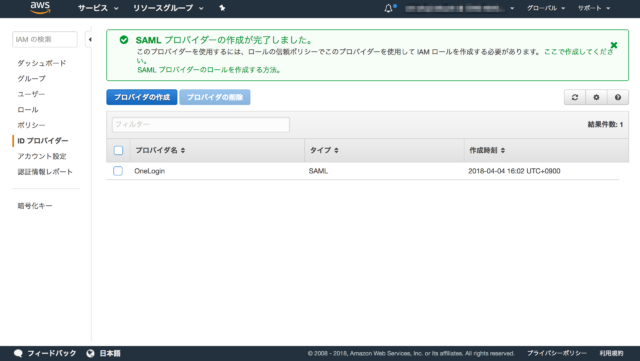Open 暗号化キー in sidebar
640x361 pixels.
(35, 206)
